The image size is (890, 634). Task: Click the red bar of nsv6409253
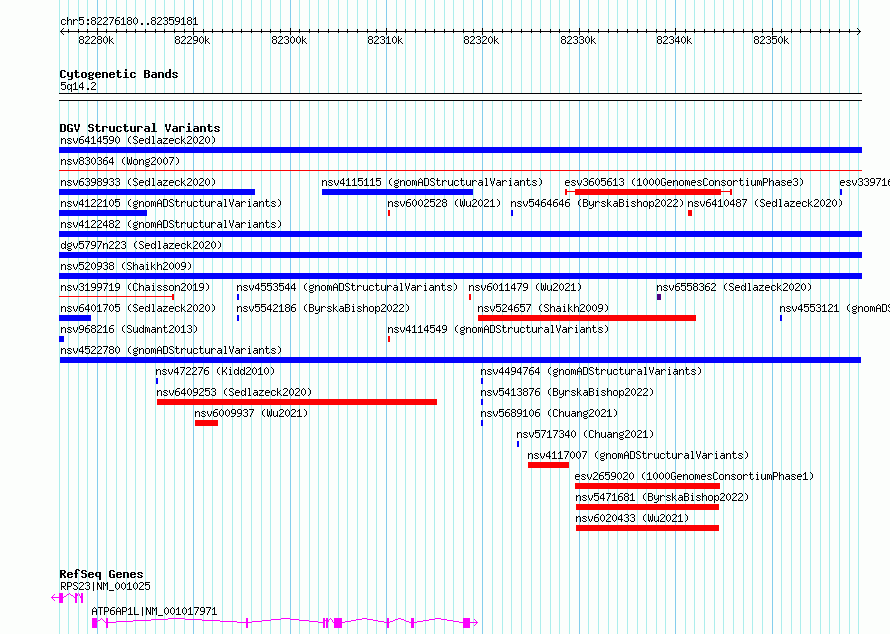click(x=297, y=402)
